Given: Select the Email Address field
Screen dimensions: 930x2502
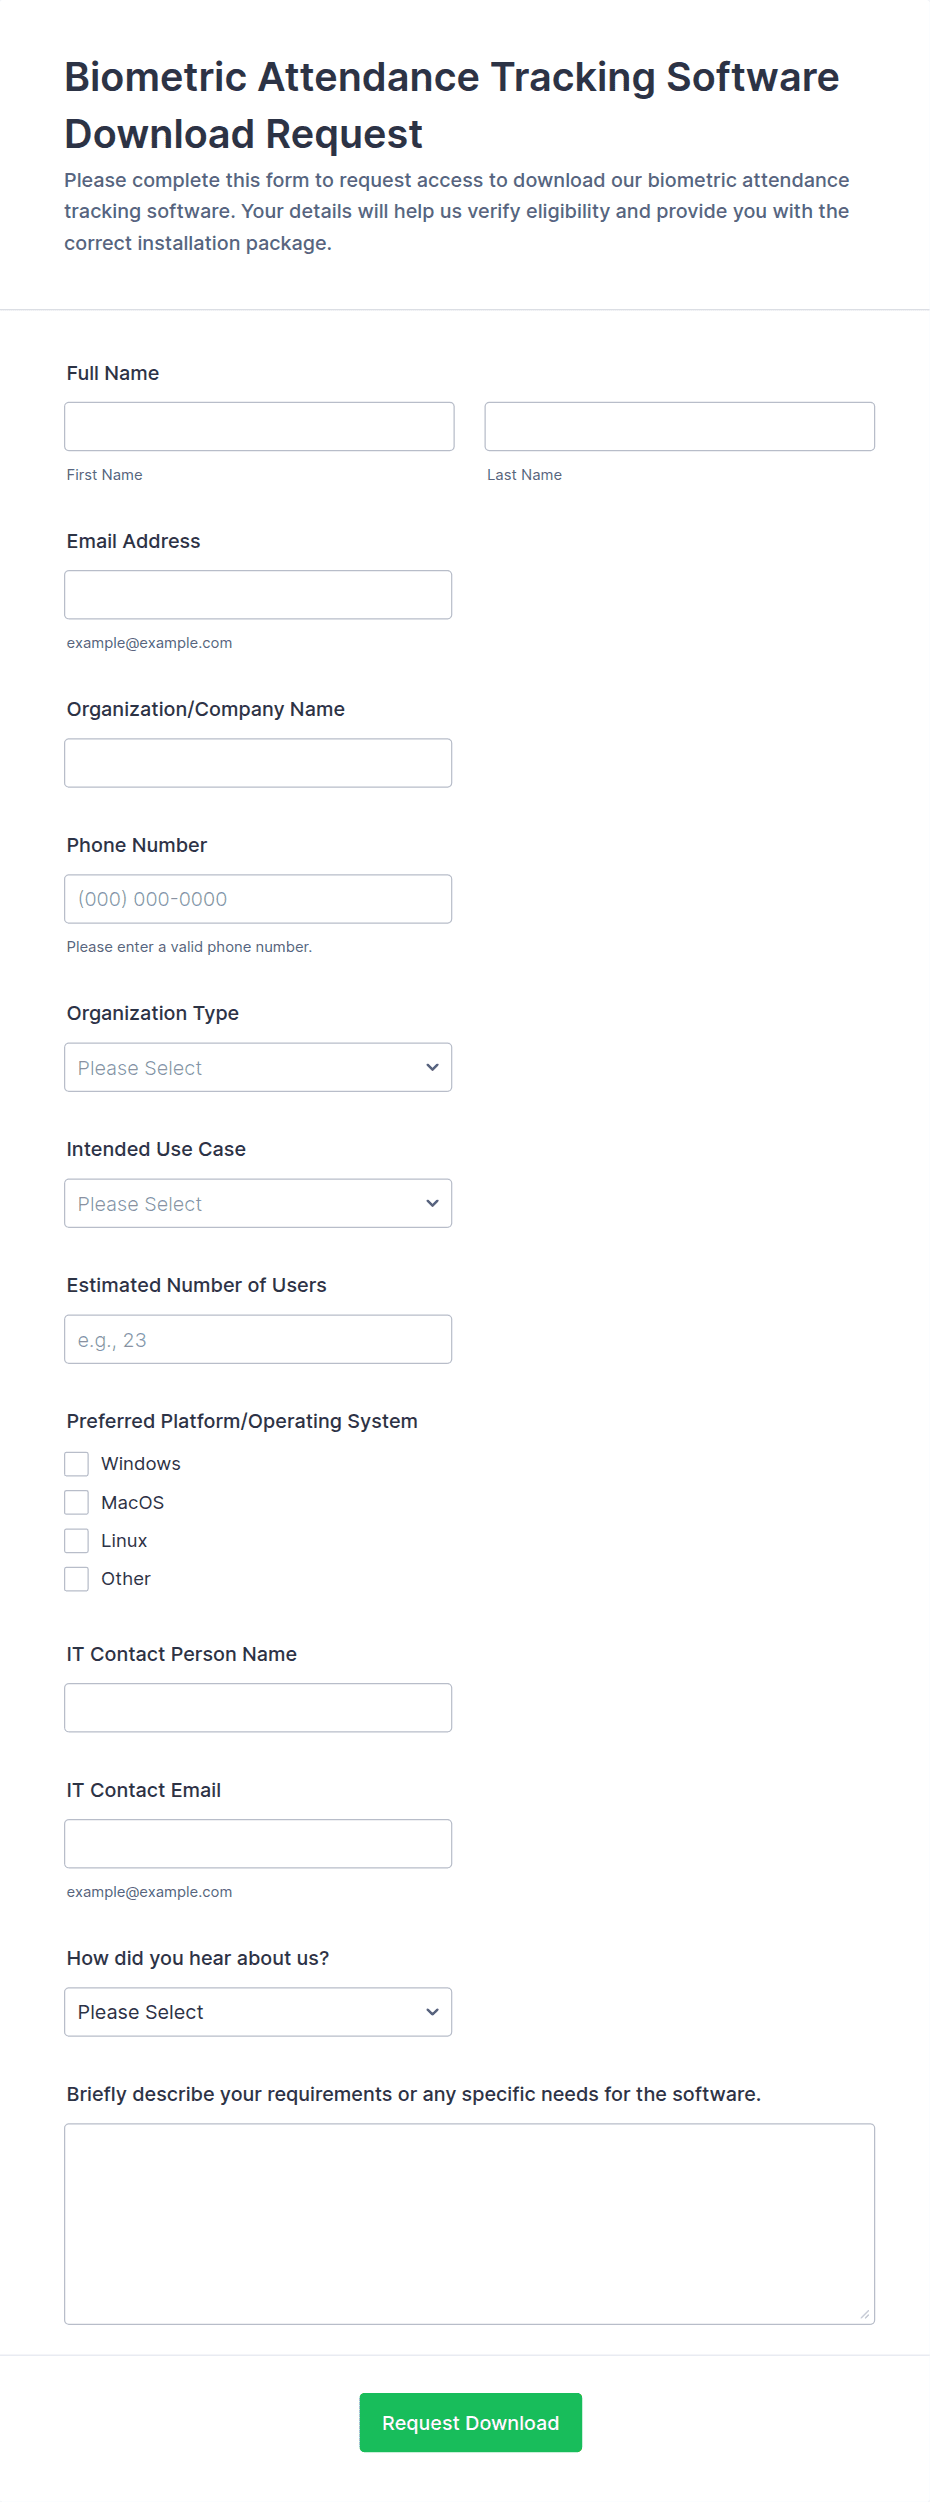Looking at the screenshot, I should 257,595.
